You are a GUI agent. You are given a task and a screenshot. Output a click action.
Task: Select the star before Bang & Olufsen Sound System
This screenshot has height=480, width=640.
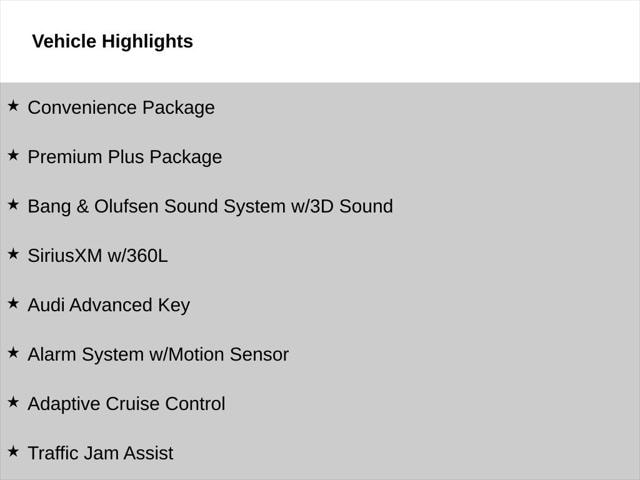(13, 204)
